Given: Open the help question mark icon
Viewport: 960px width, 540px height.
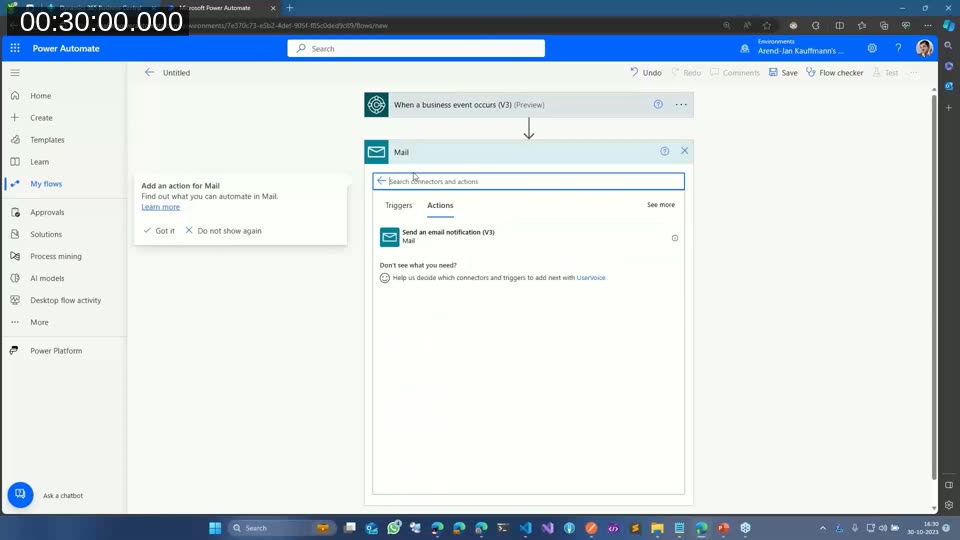Looking at the screenshot, I should [x=898, y=48].
